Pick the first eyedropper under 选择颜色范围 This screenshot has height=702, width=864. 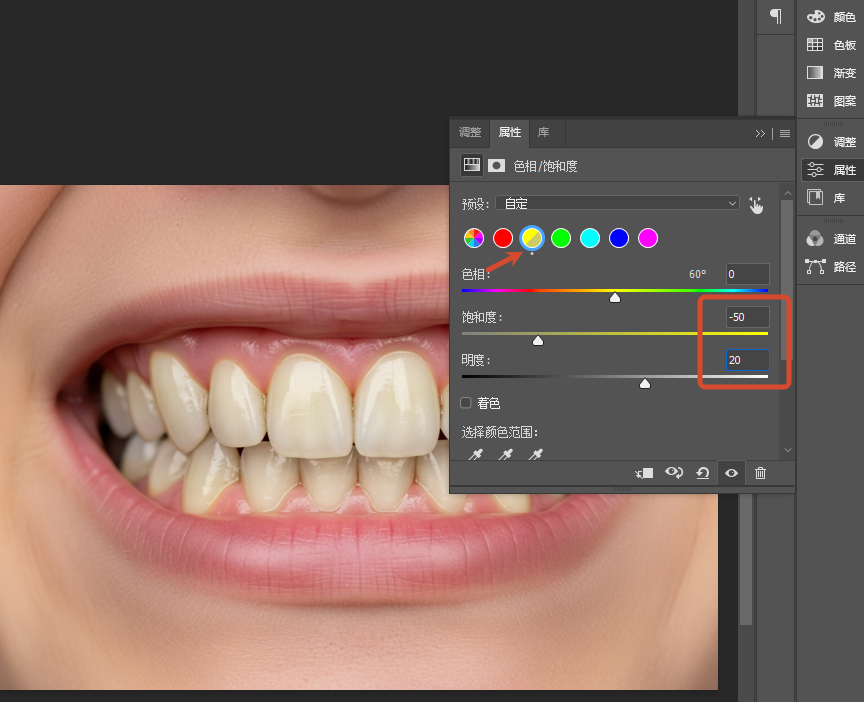(475, 455)
